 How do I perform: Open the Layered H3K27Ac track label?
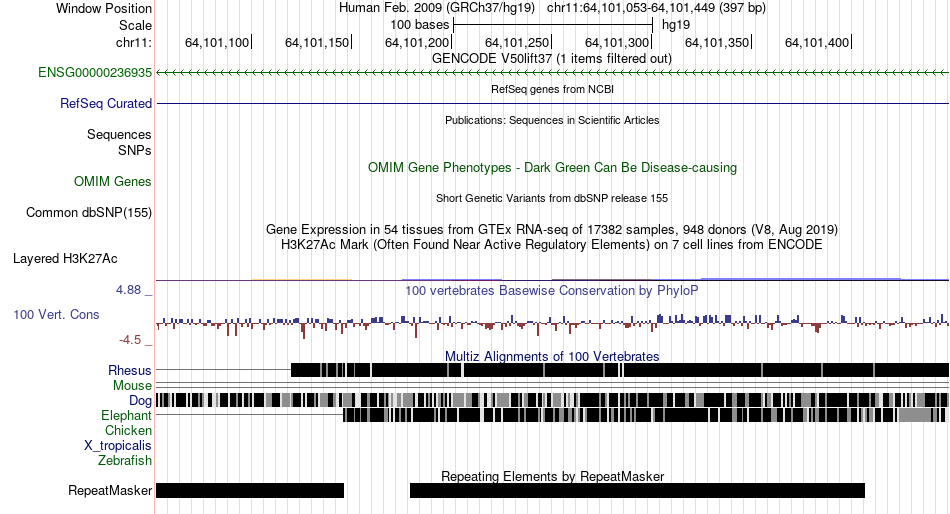[x=65, y=259]
